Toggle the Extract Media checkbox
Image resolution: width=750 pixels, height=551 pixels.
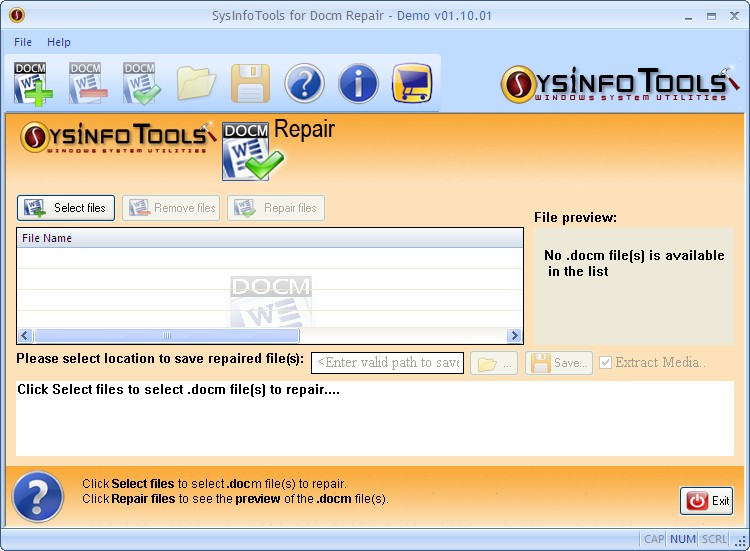tap(605, 362)
